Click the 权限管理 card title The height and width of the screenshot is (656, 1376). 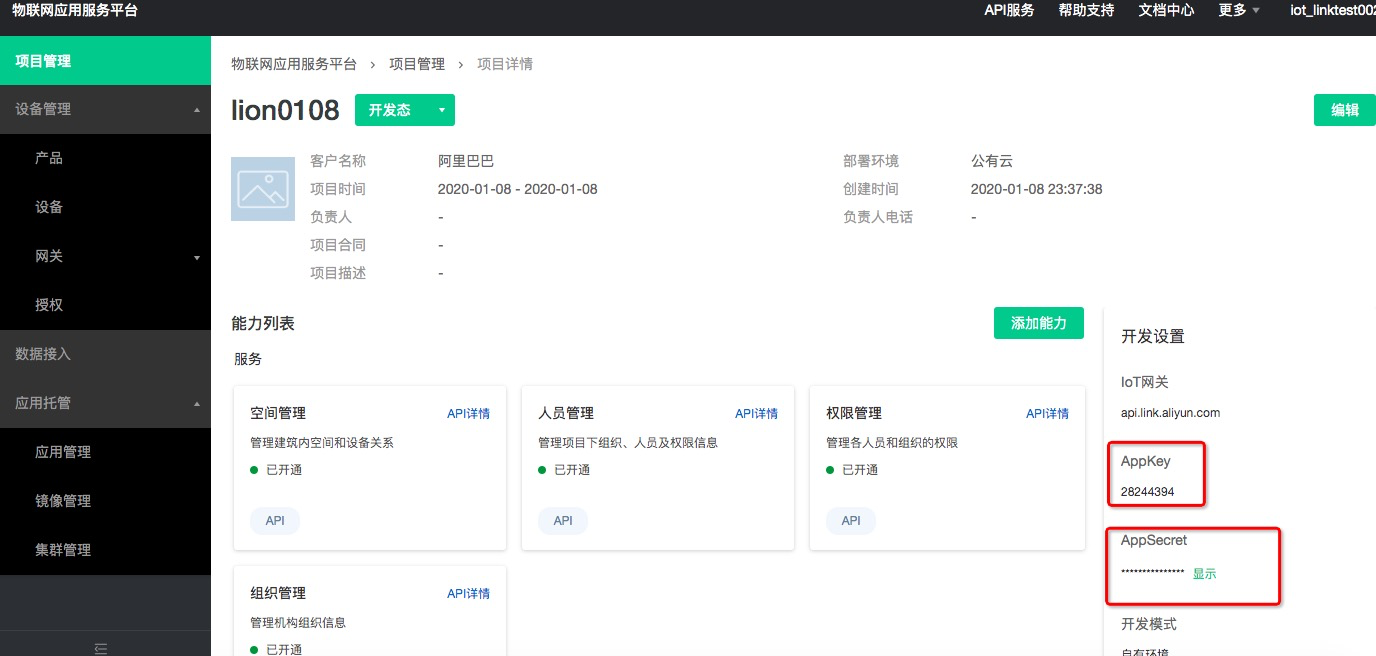coord(854,413)
